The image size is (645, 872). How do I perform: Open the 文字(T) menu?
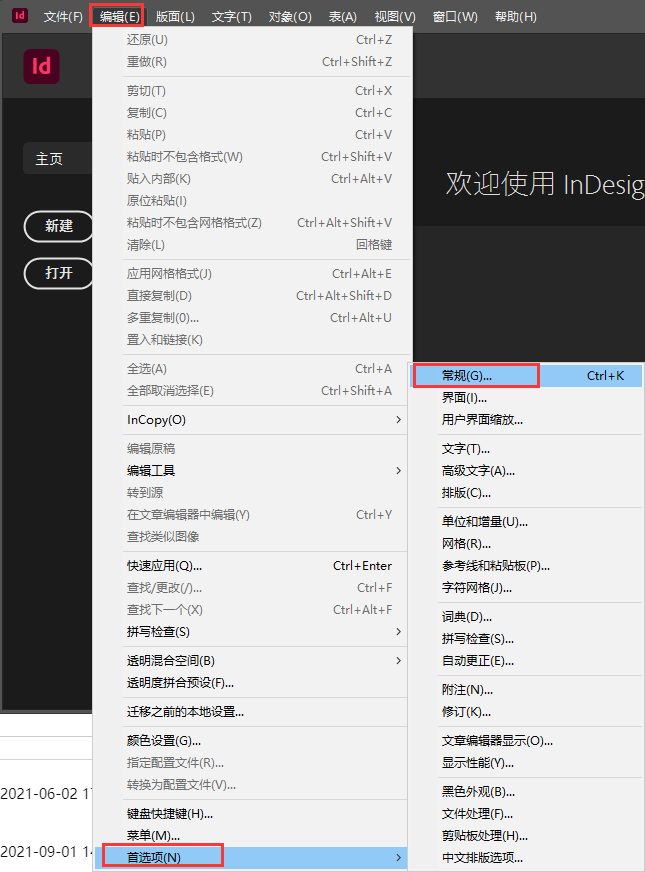(231, 17)
